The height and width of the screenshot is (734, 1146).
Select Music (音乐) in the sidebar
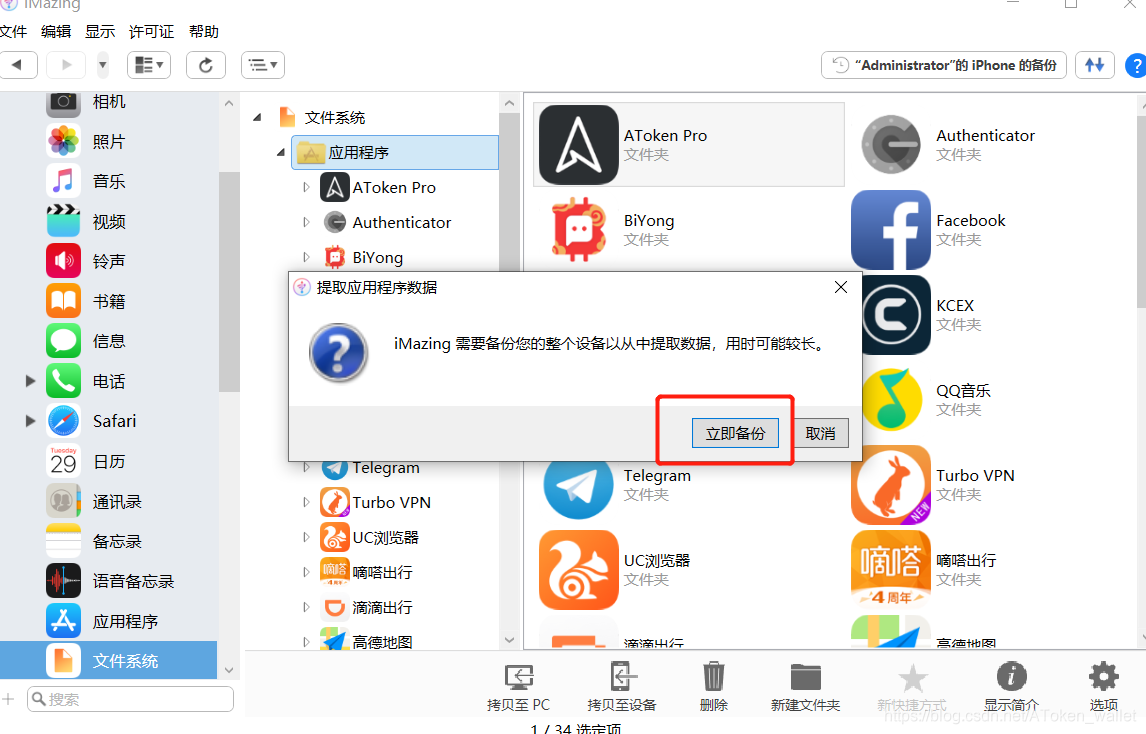tap(110, 181)
